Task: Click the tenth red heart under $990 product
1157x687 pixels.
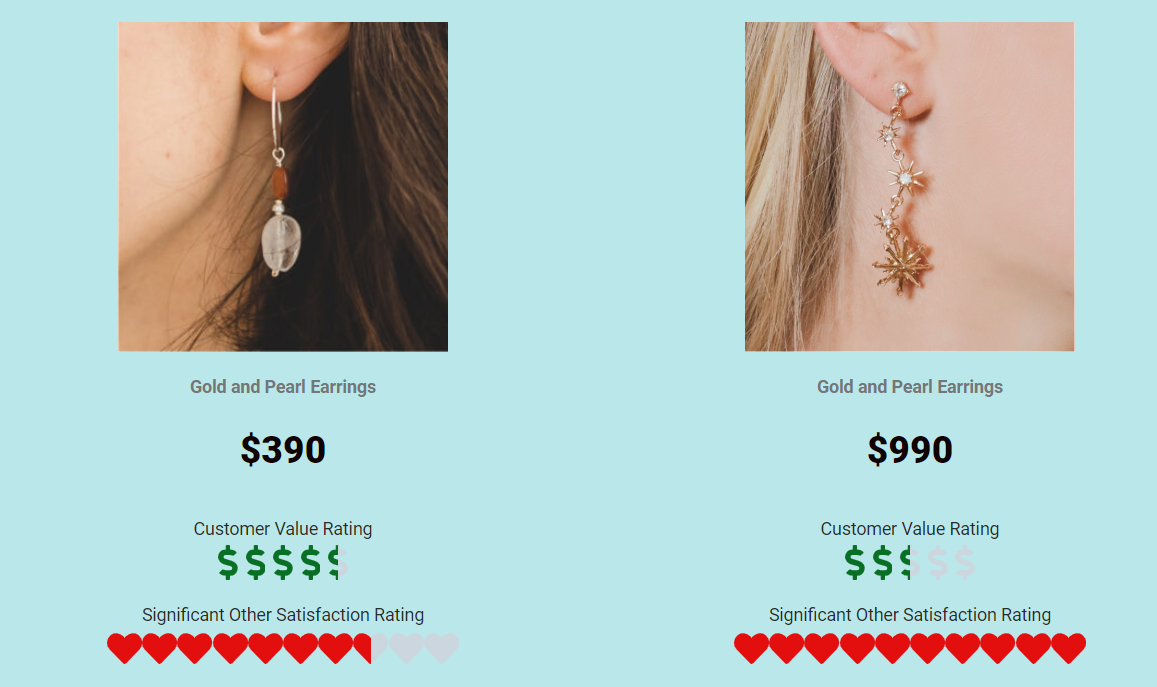Action: (1068, 648)
